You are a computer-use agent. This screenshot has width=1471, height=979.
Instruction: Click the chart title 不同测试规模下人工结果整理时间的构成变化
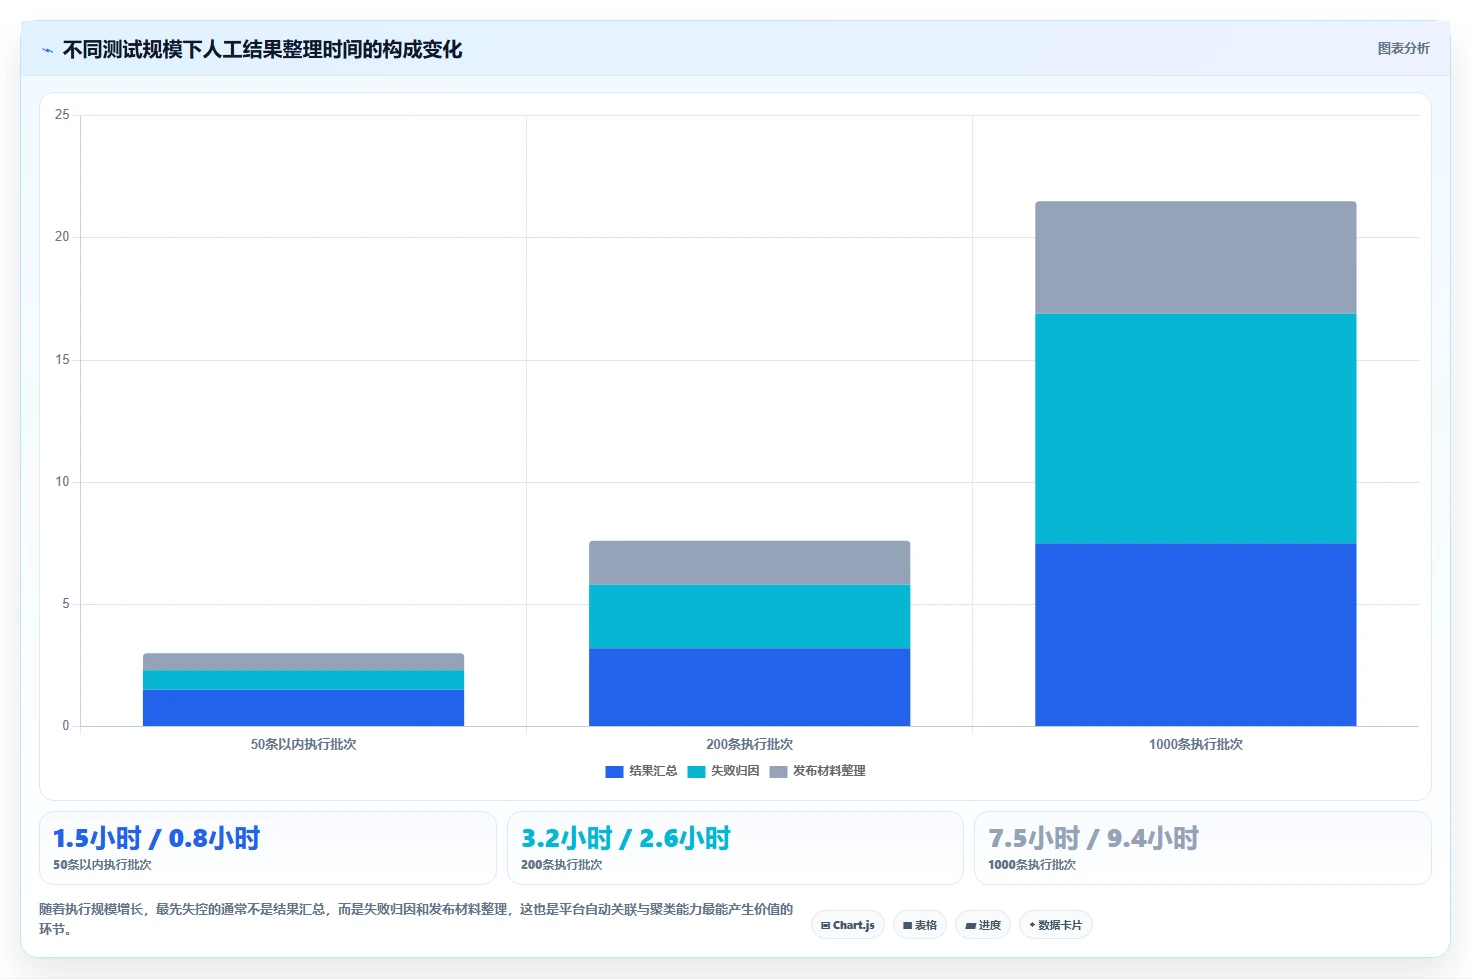tap(262, 50)
